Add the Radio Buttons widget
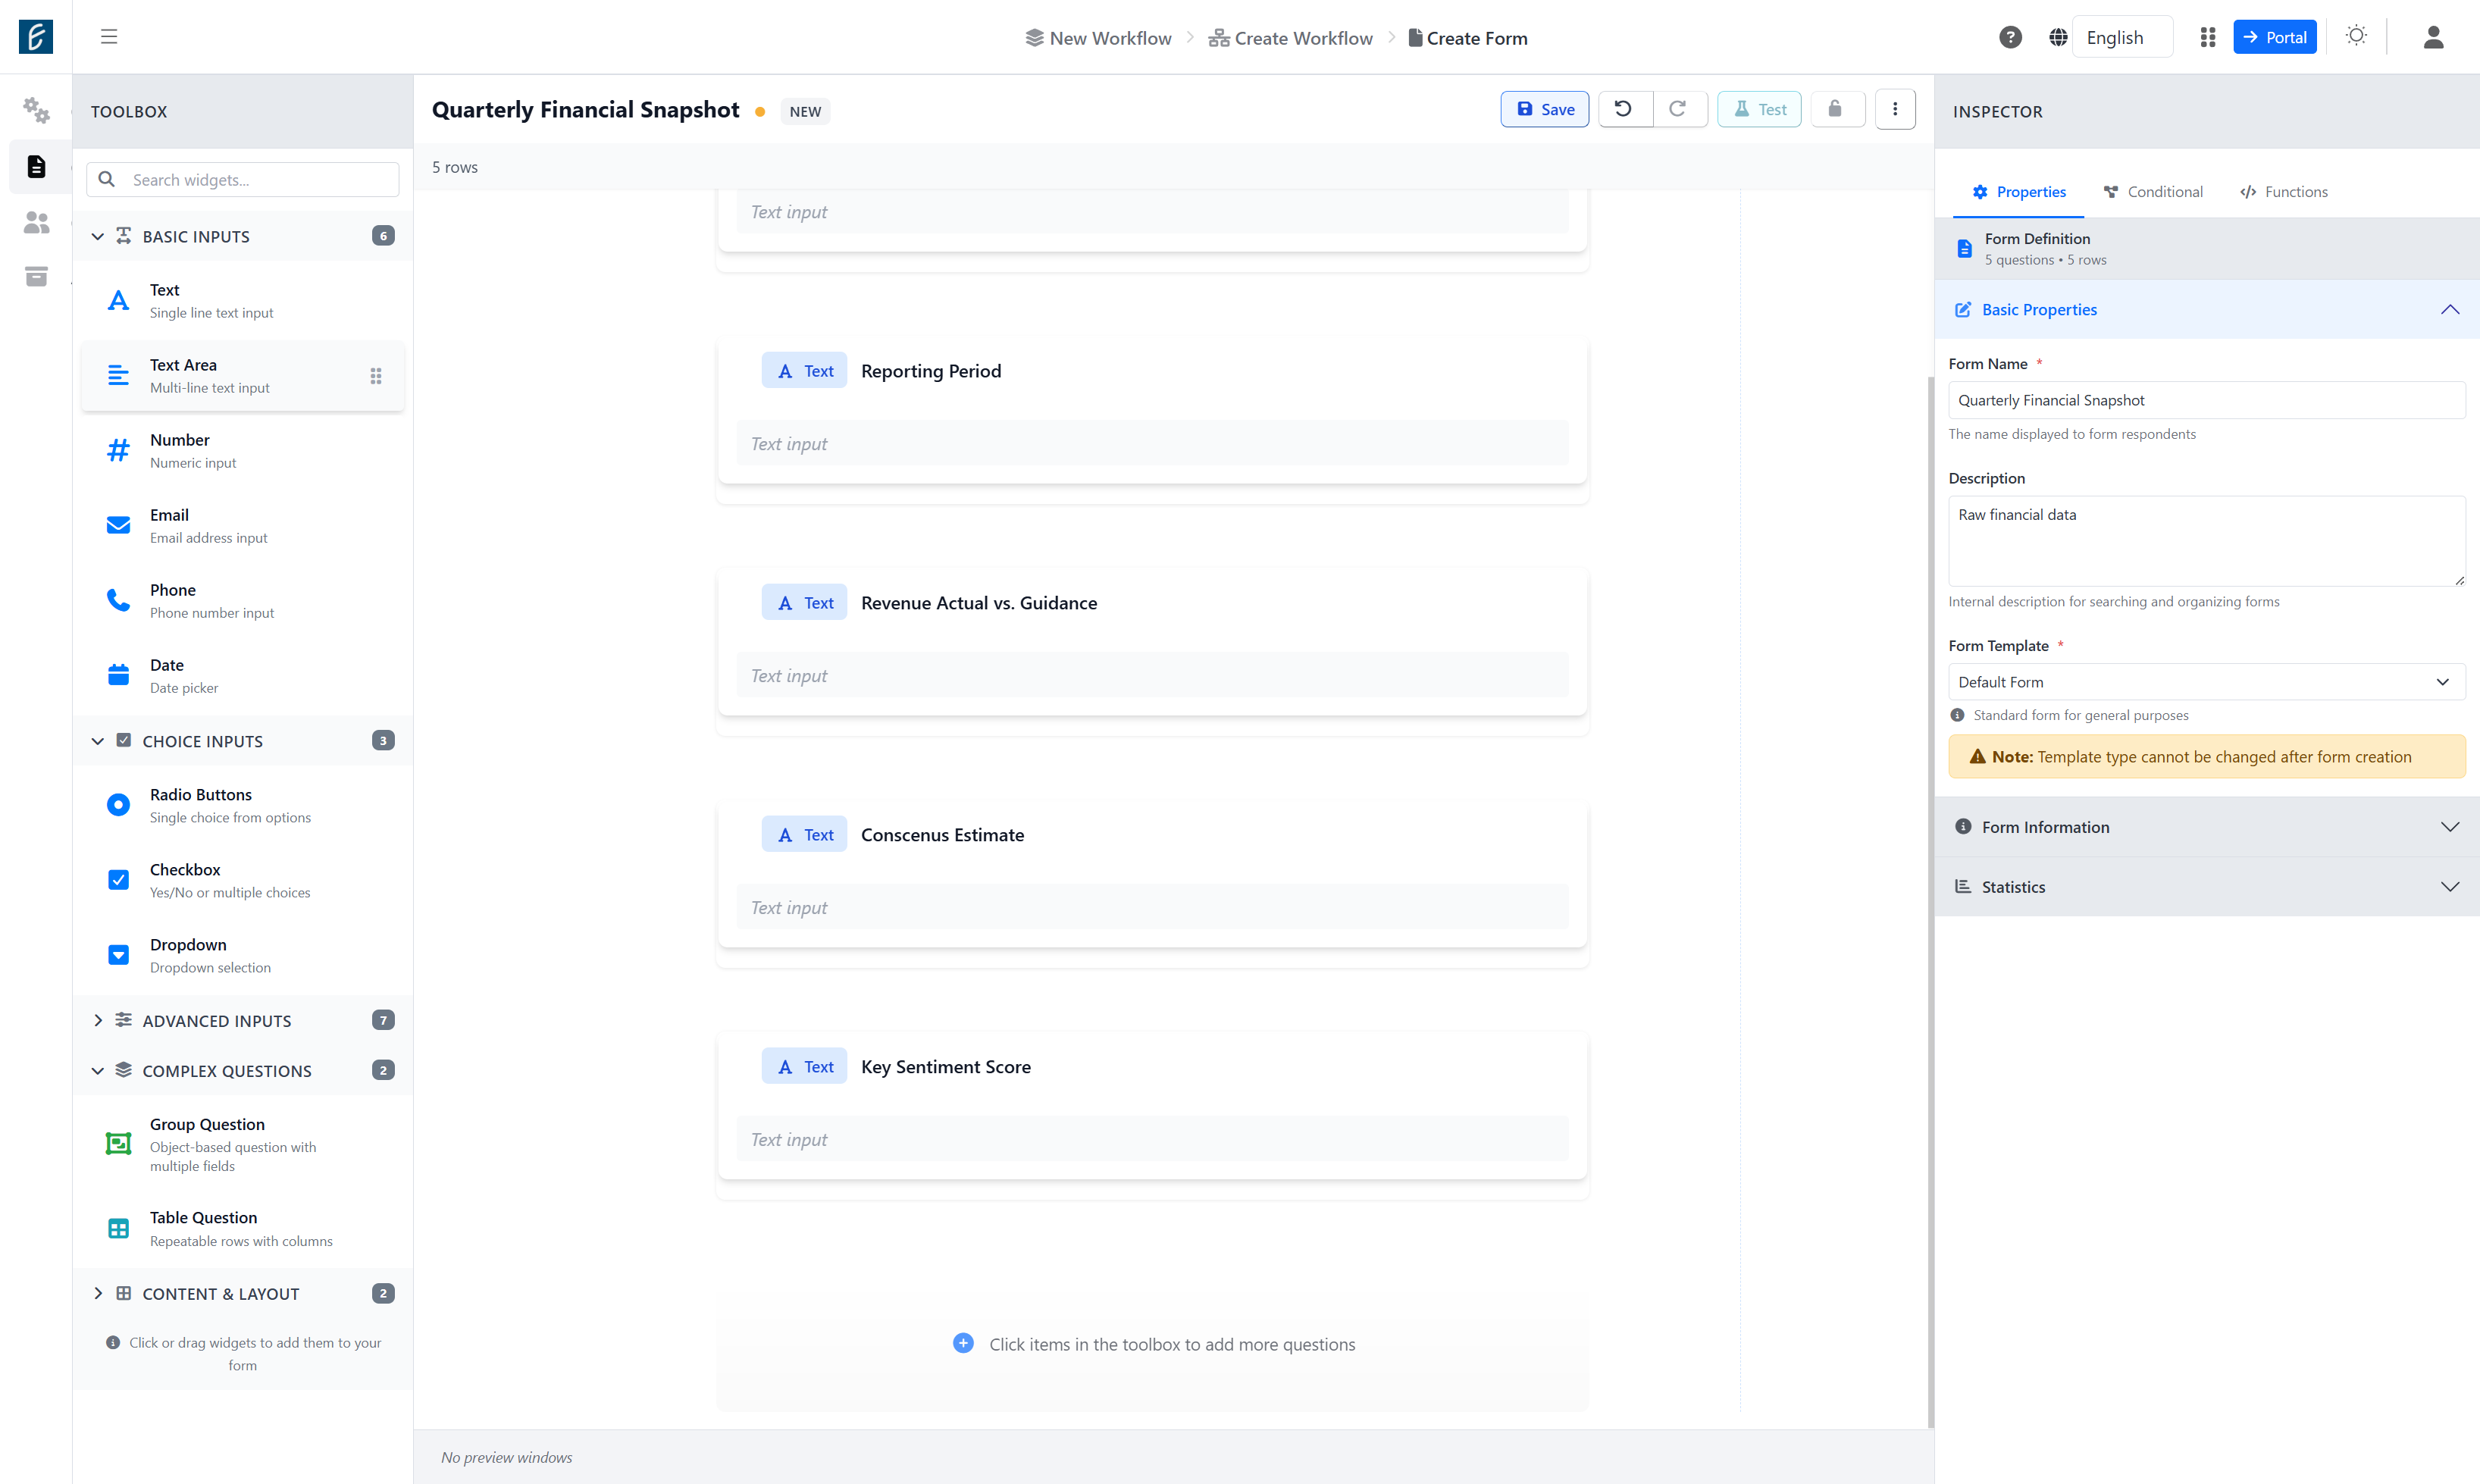This screenshot has height=1484, width=2480. 243,805
